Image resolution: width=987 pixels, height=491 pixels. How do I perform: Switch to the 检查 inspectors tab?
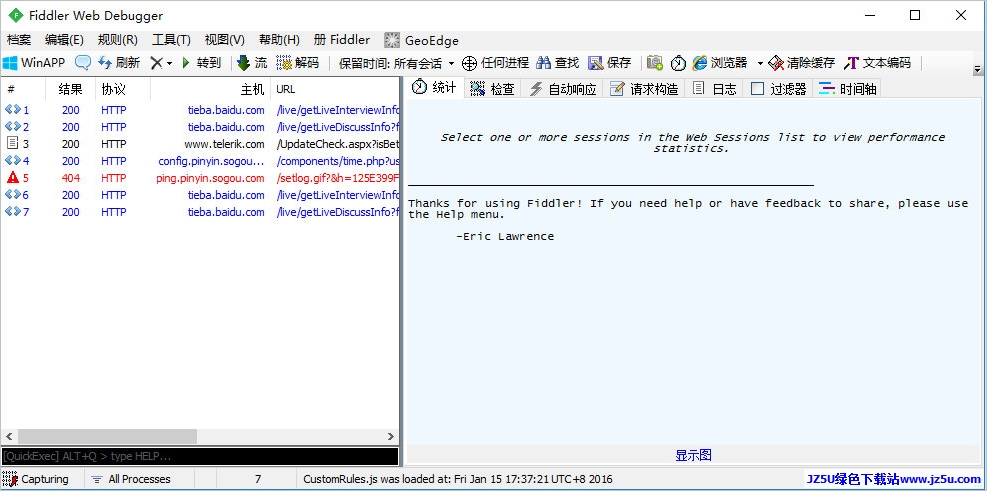pyautogui.click(x=493, y=89)
